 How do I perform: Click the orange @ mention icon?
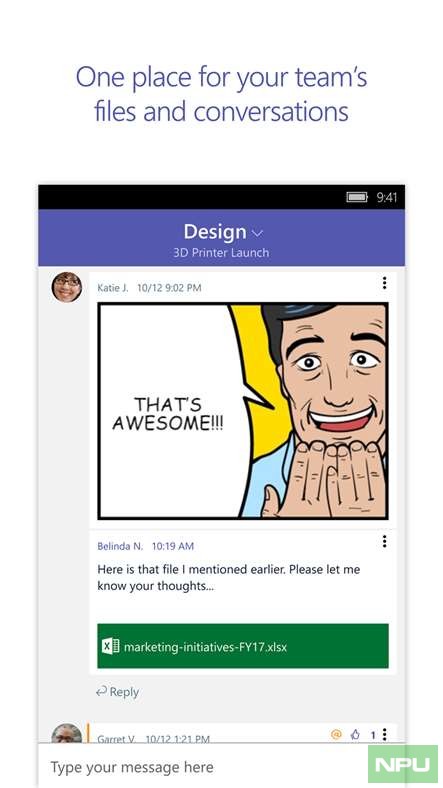(336, 735)
